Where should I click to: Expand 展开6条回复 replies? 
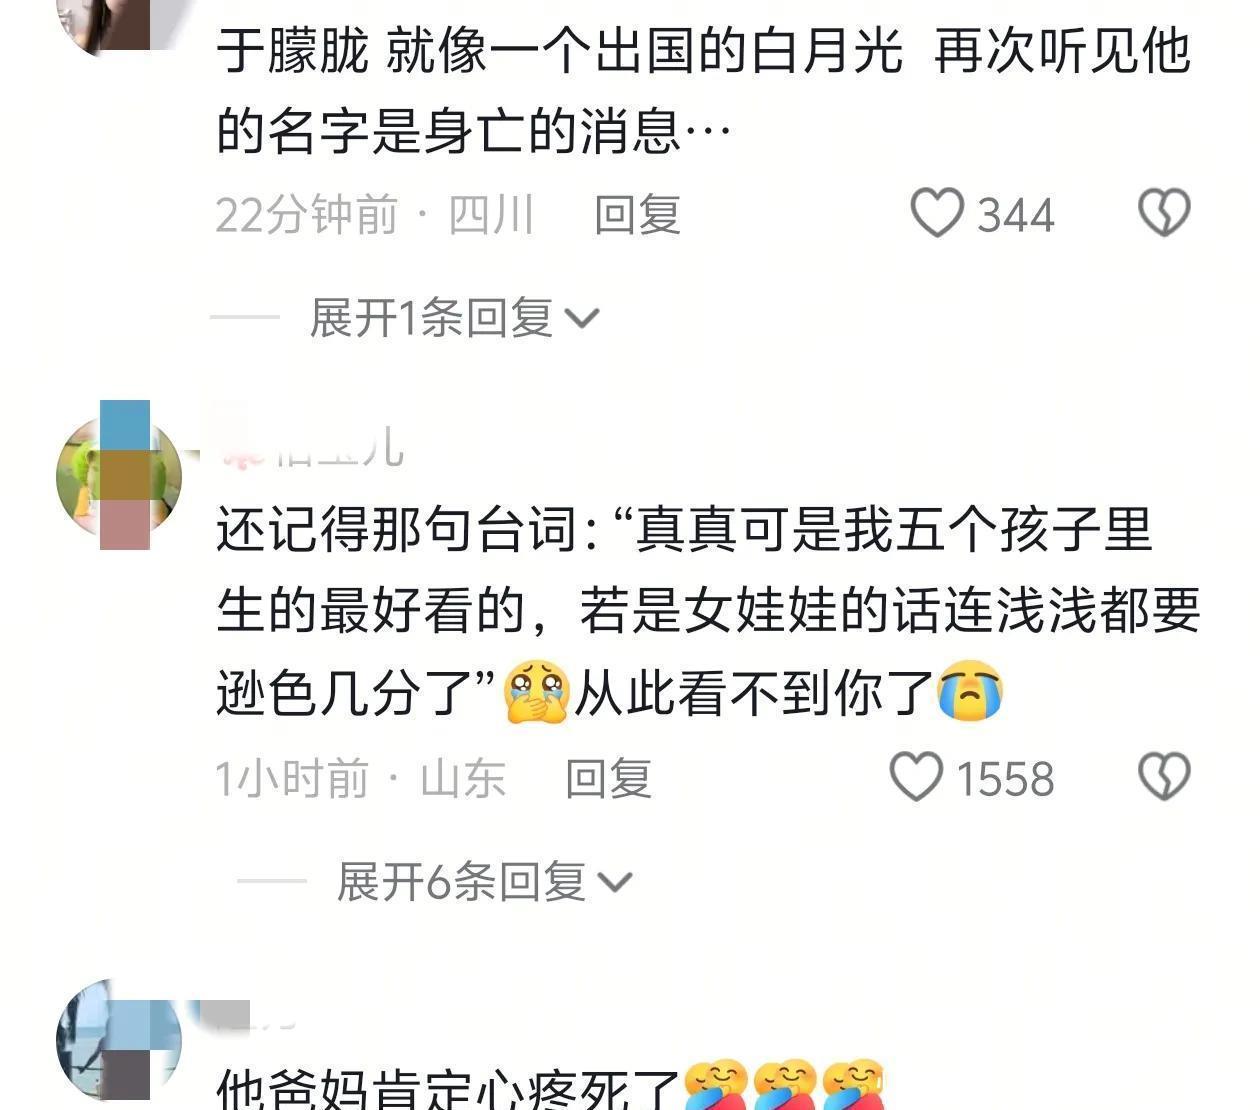click(484, 882)
